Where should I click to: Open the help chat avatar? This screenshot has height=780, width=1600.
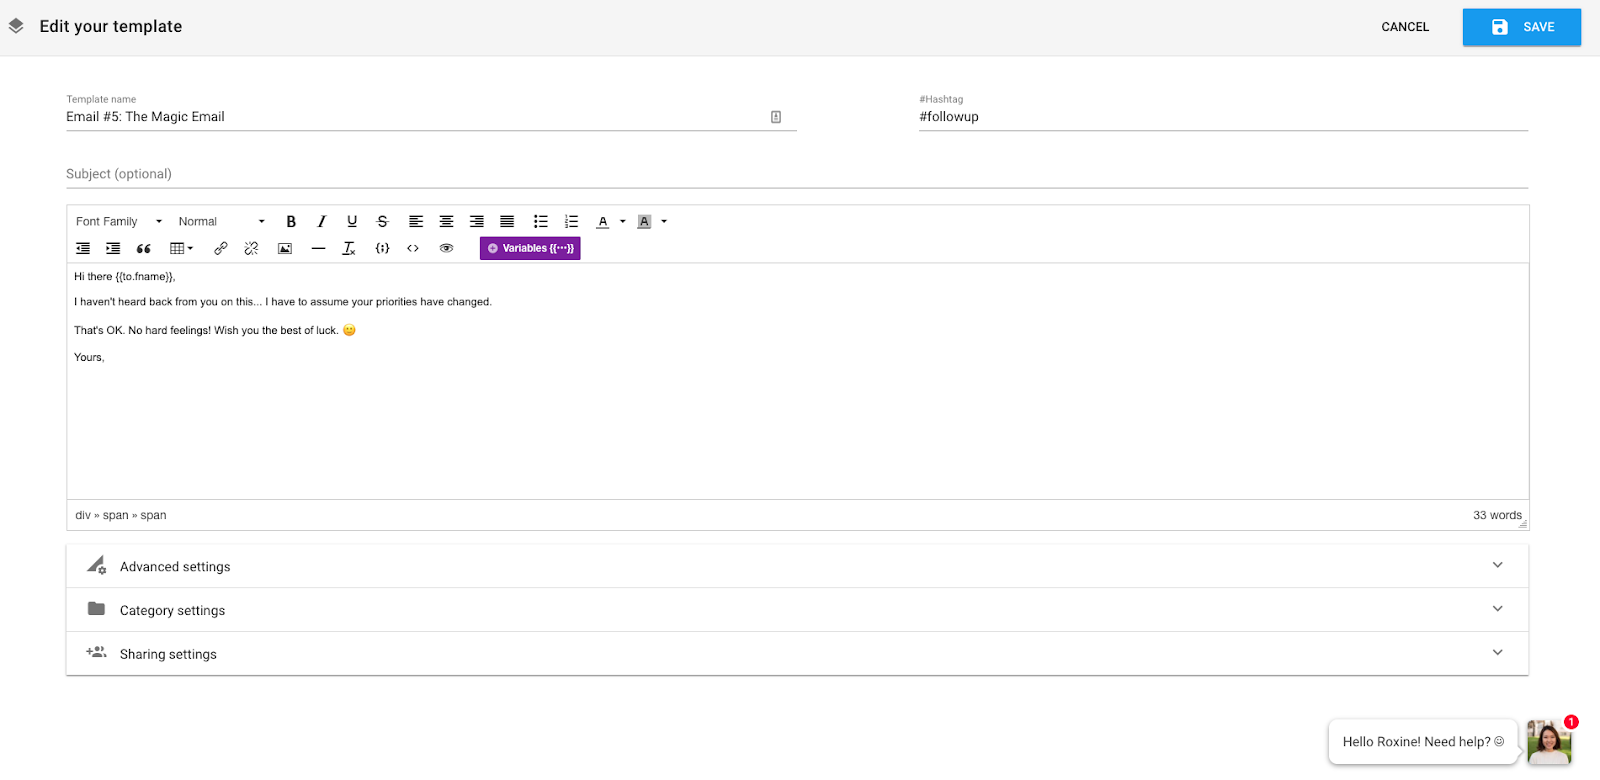pos(1549,743)
